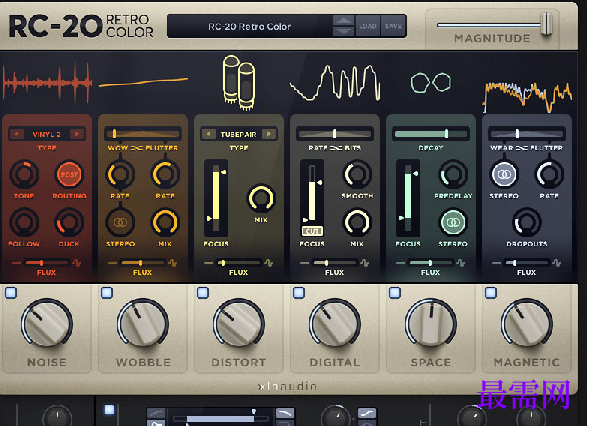Click the Space double-hexagon icon
Screen dimensions: 589x426
431,82
